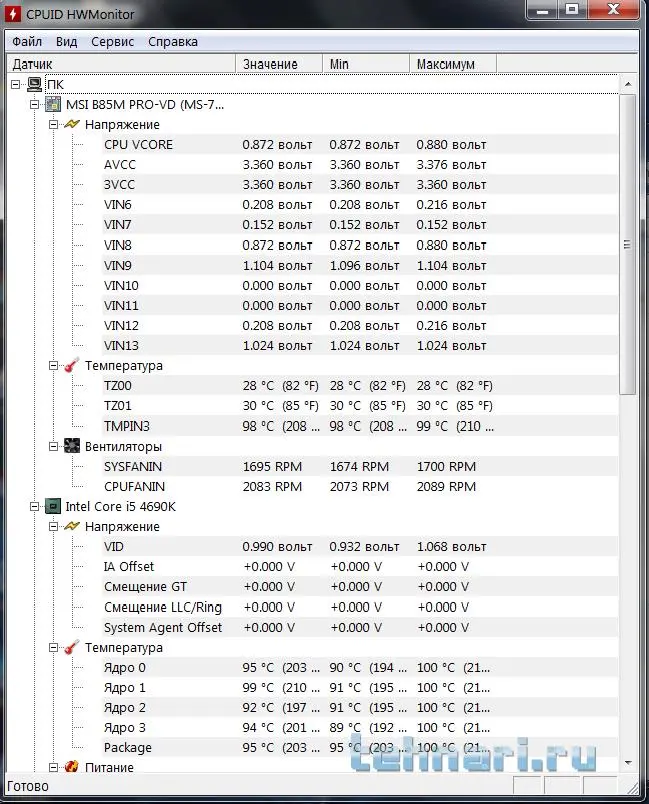Viewport: 649px width, 804px height.
Task: Select the VIN8 row
Action: (x=359, y=245)
